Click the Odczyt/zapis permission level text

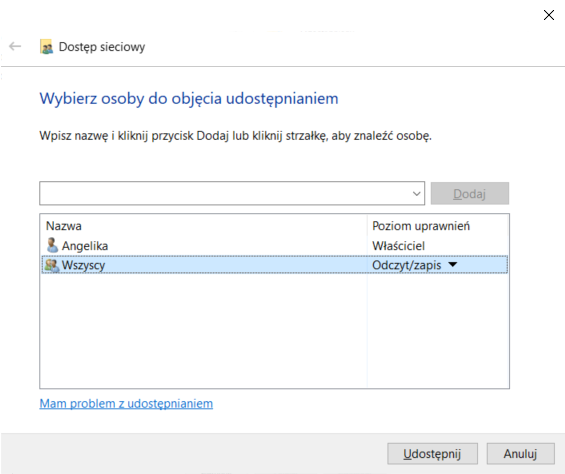(x=406, y=265)
